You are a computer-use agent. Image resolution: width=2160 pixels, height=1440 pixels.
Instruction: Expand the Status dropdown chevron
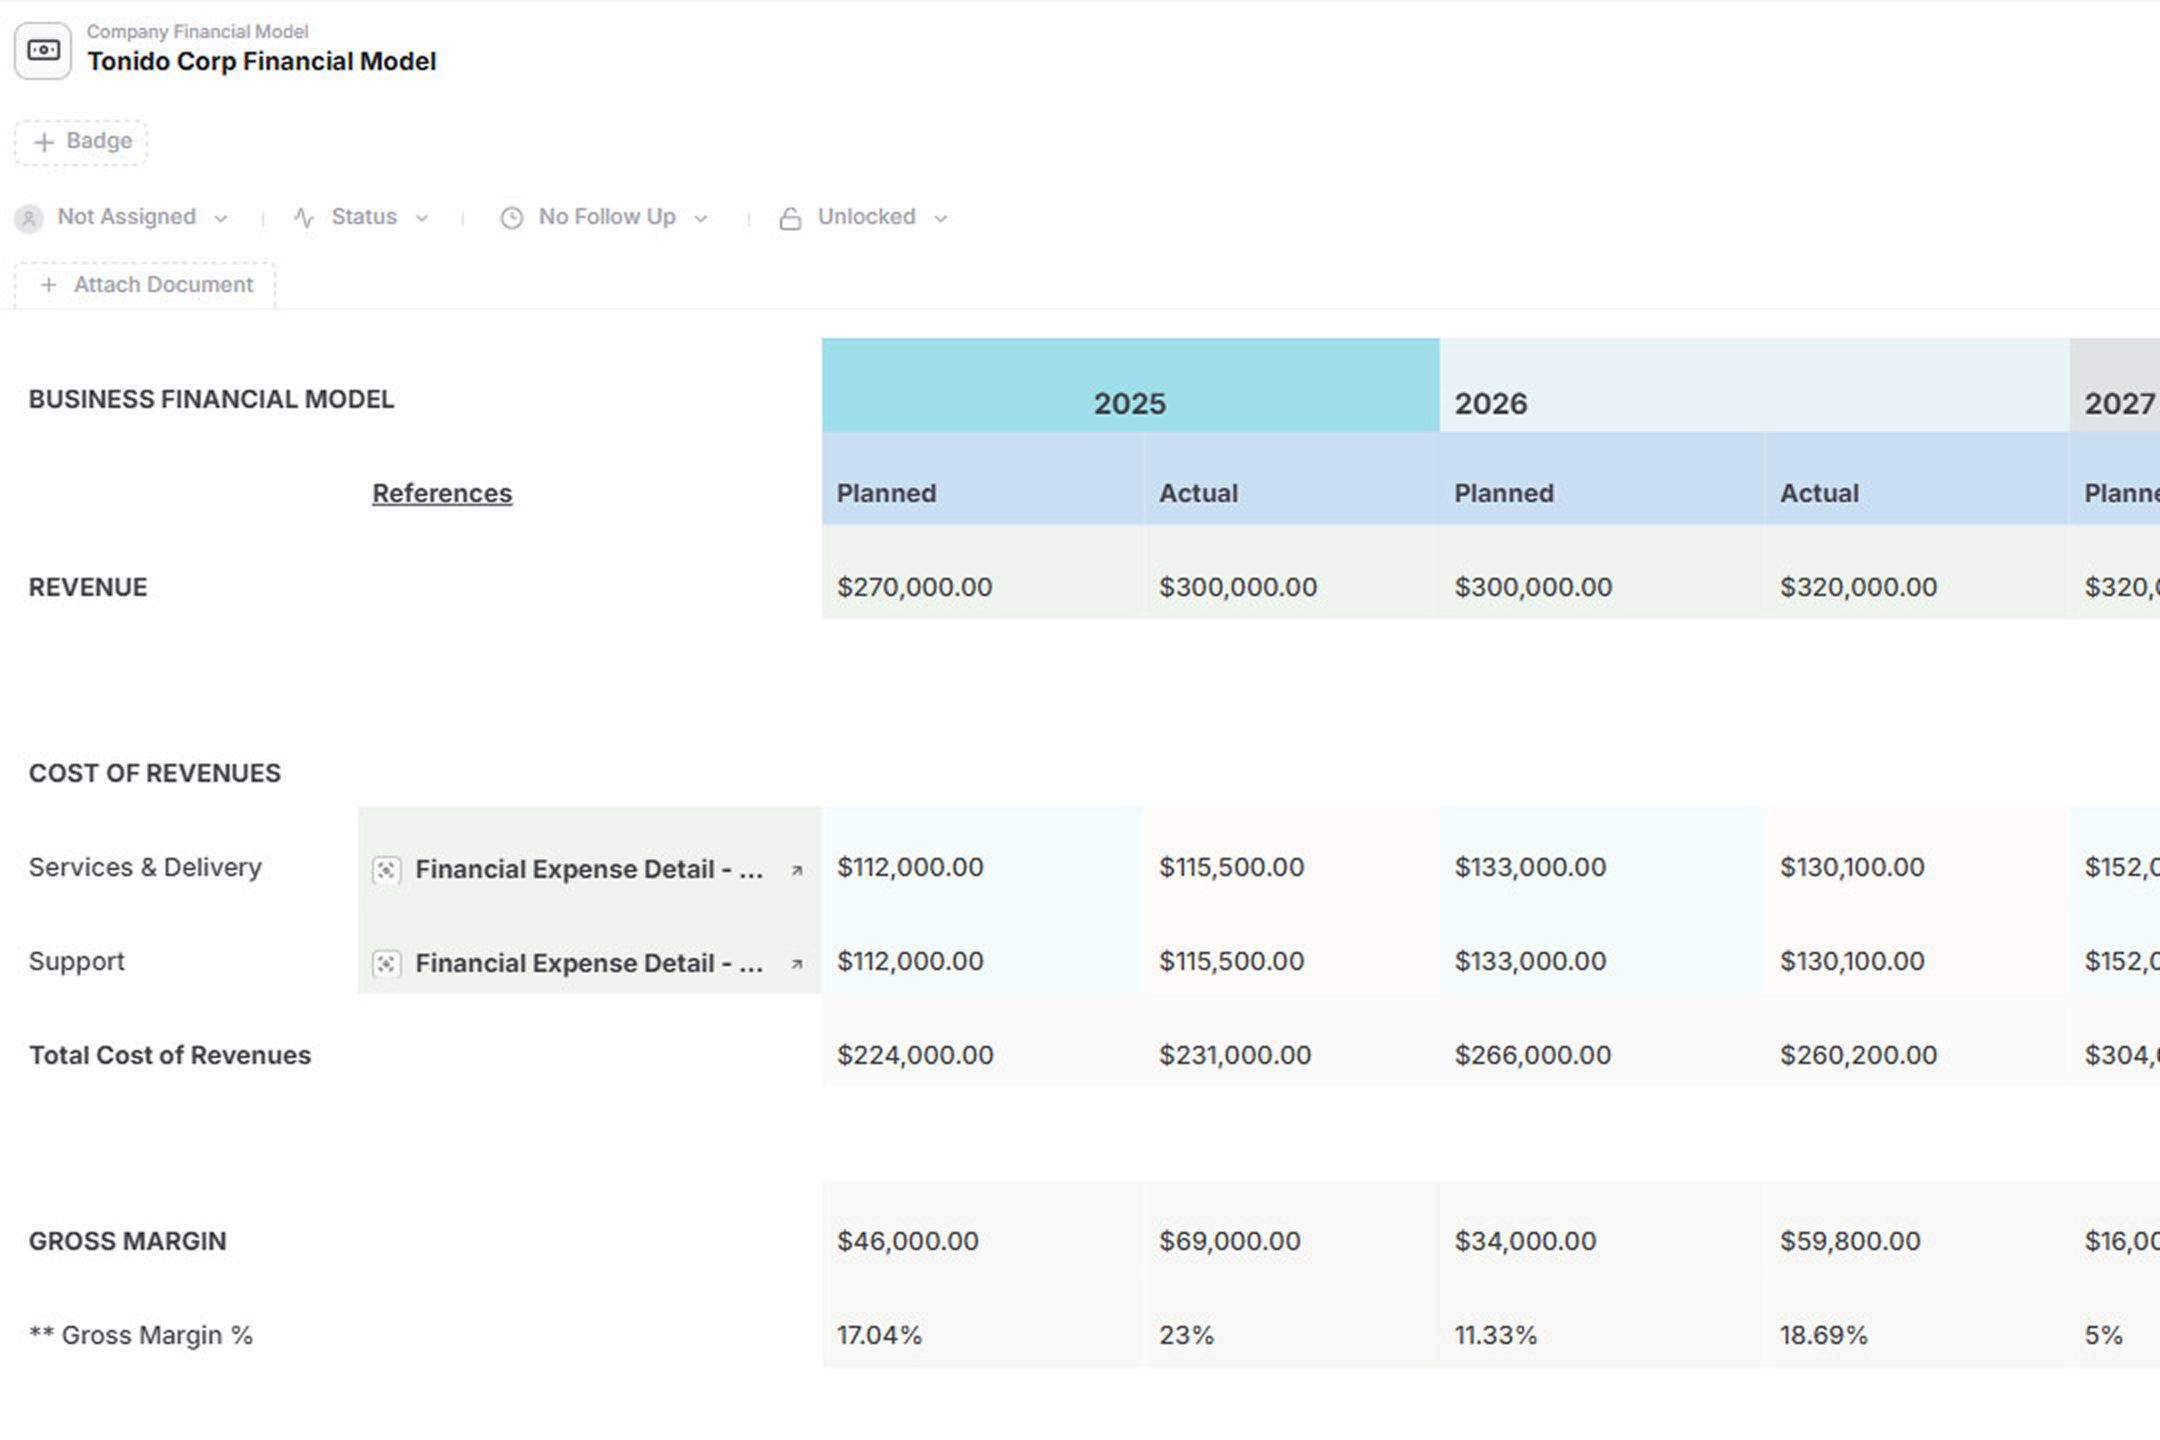tap(422, 219)
